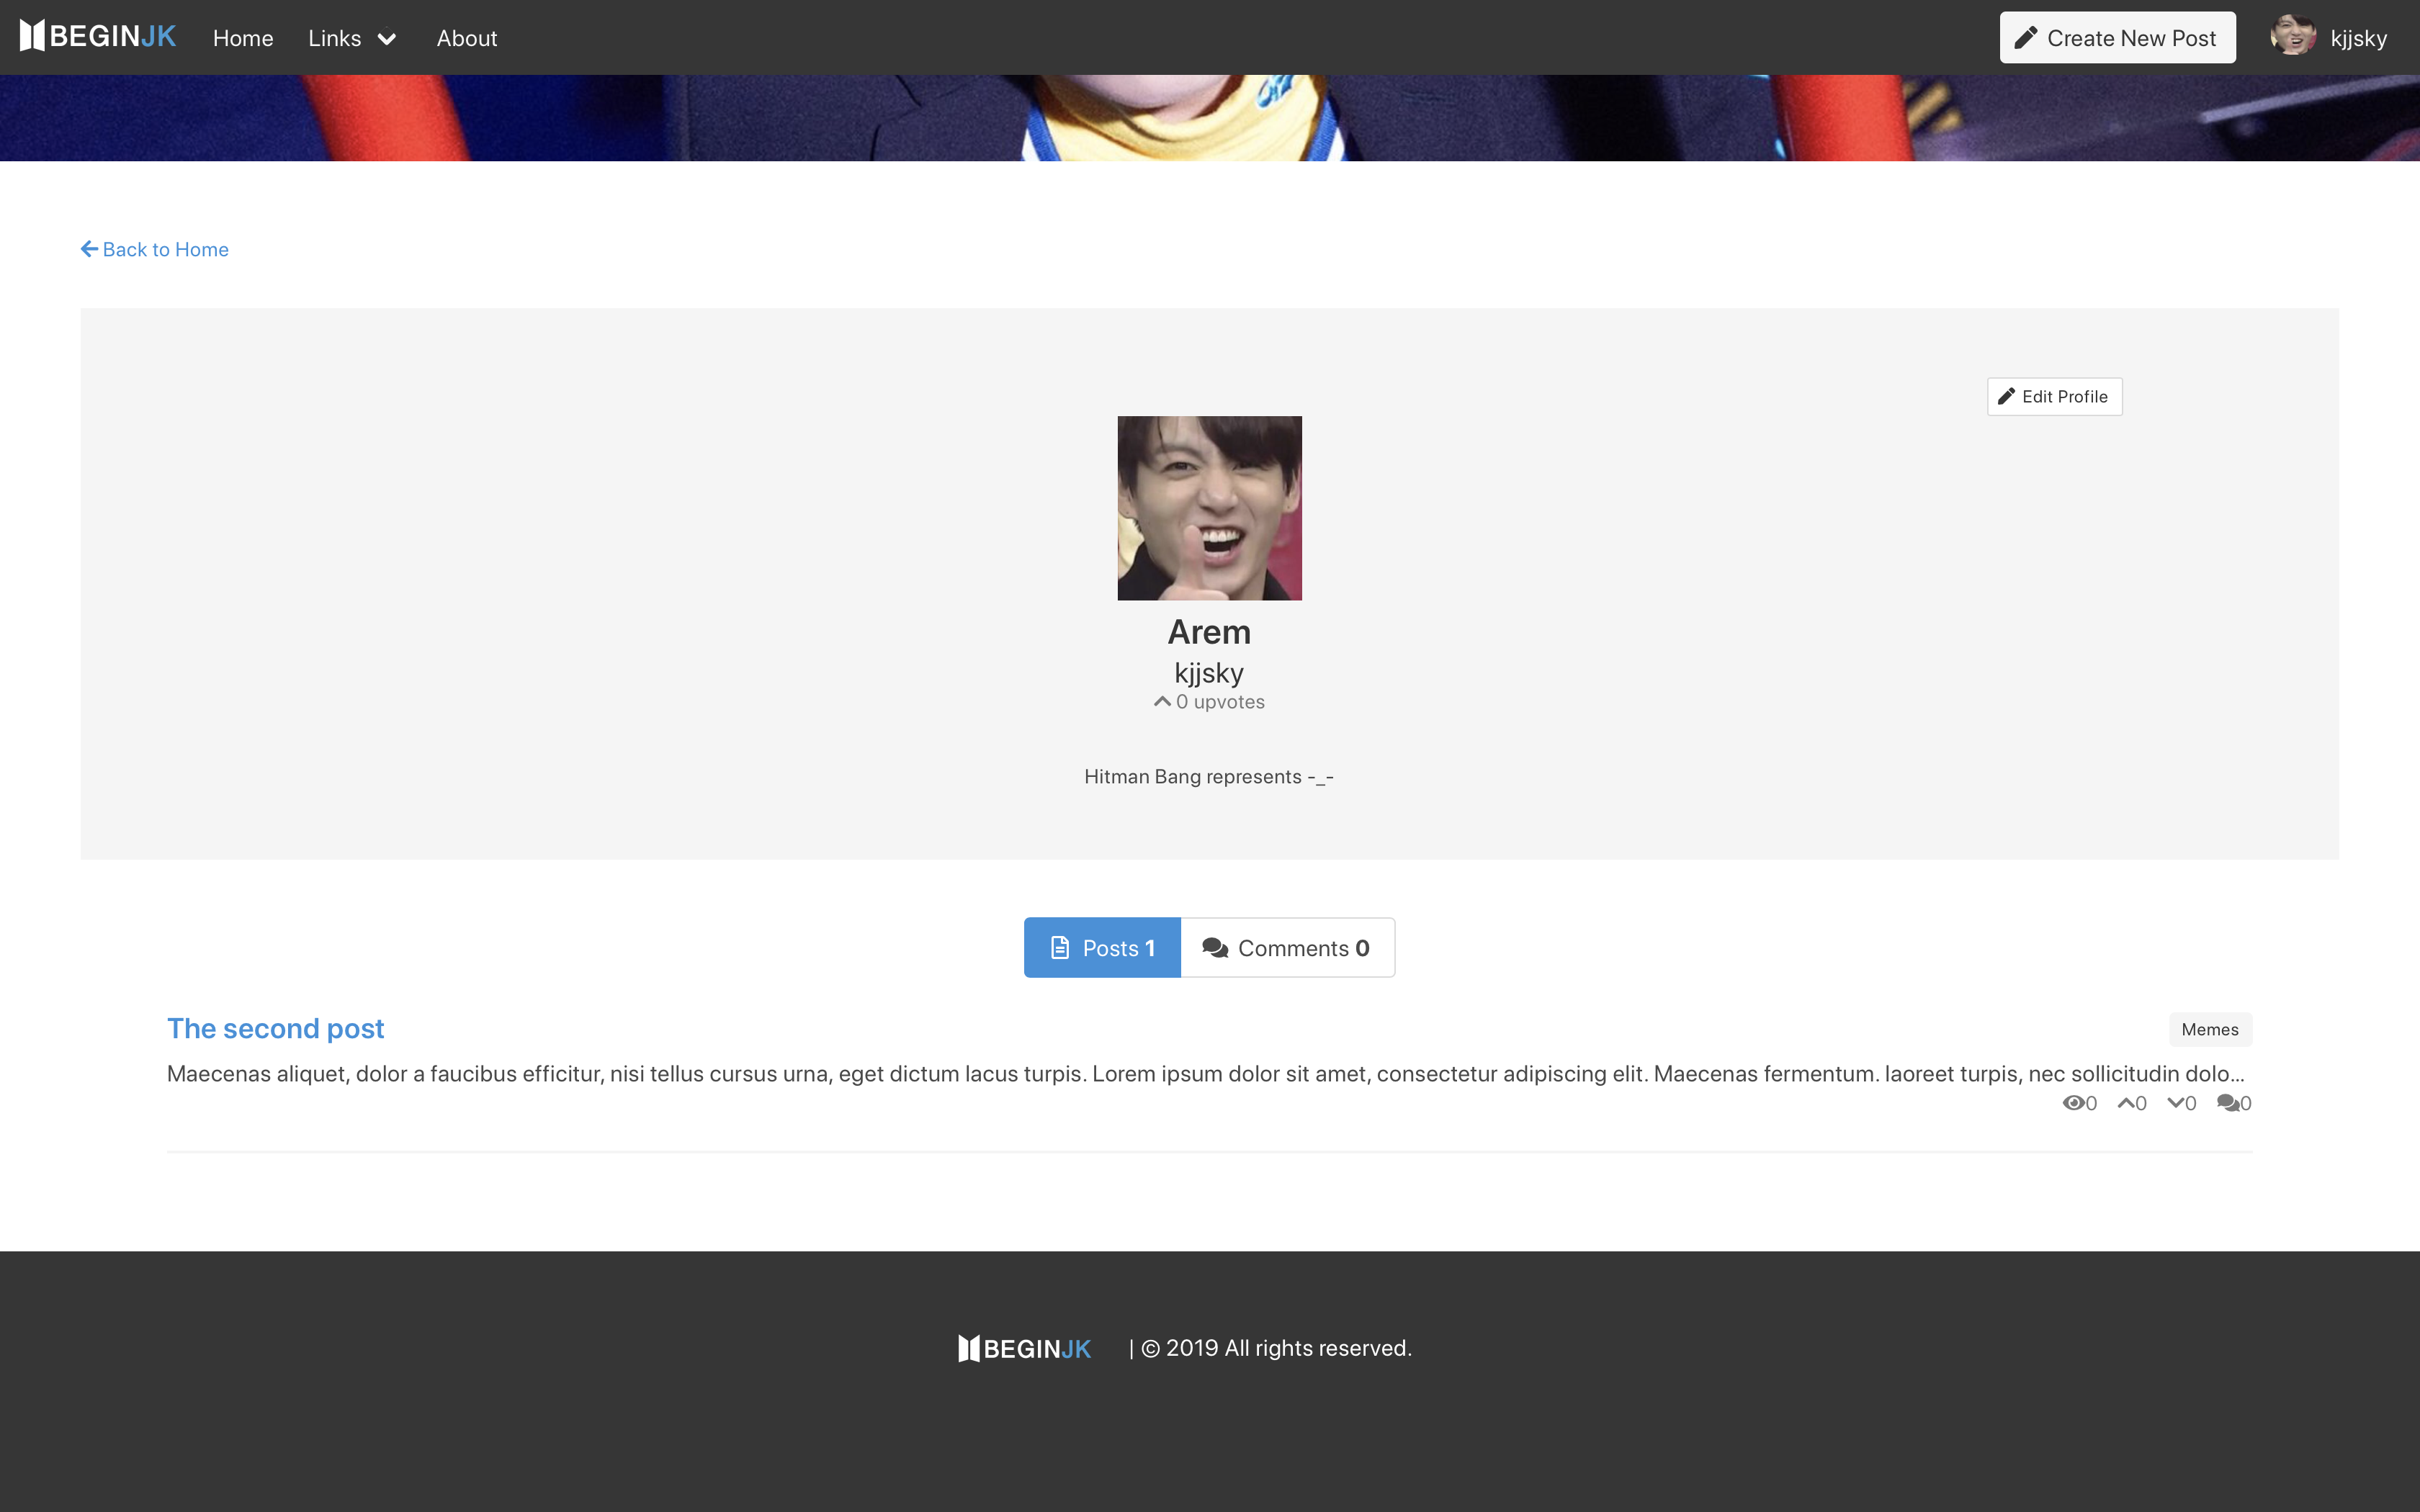The width and height of the screenshot is (2420, 1512).
Task: Open the About page
Action: 466,38
